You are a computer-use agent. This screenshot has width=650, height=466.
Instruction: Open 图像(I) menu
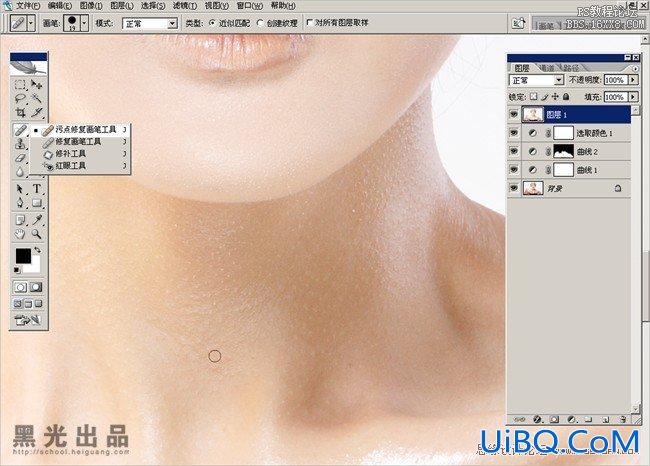click(x=91, y=6)
